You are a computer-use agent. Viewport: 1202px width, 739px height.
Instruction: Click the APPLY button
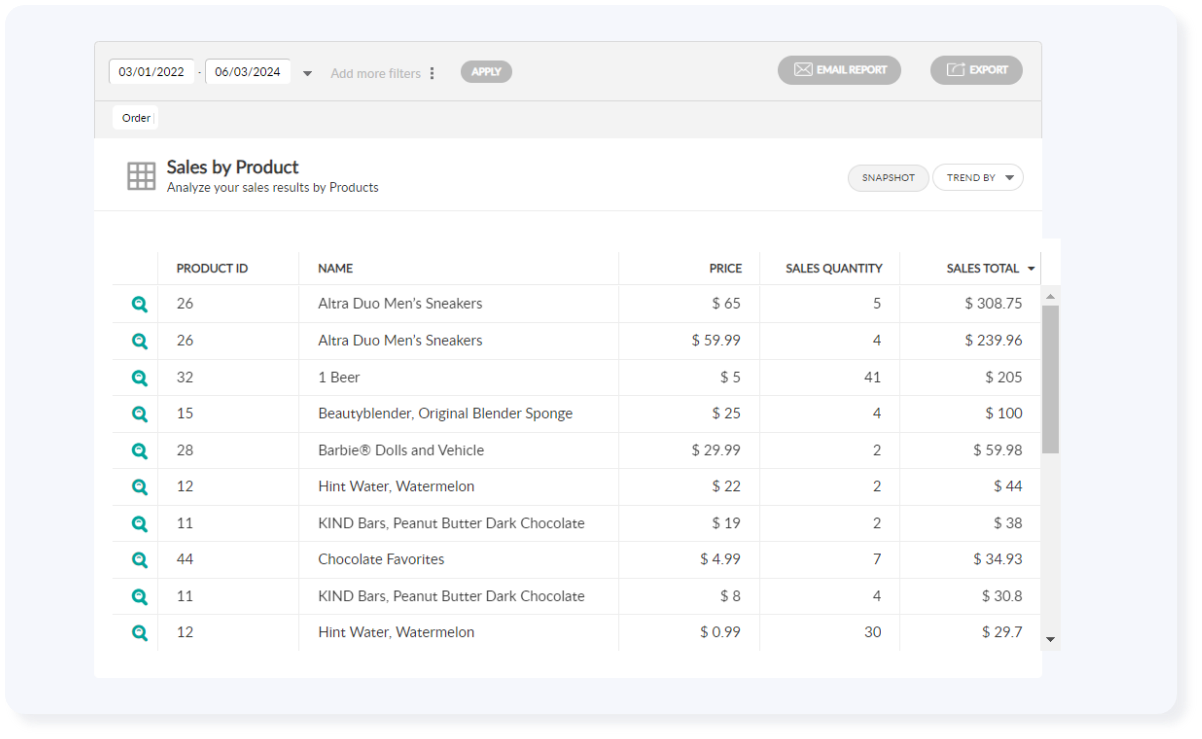pyautogui.click(x=486, y=71)
